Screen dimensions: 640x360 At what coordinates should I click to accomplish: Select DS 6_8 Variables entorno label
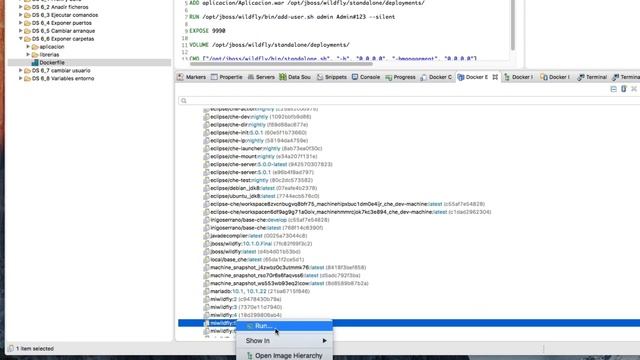[63, 78]
